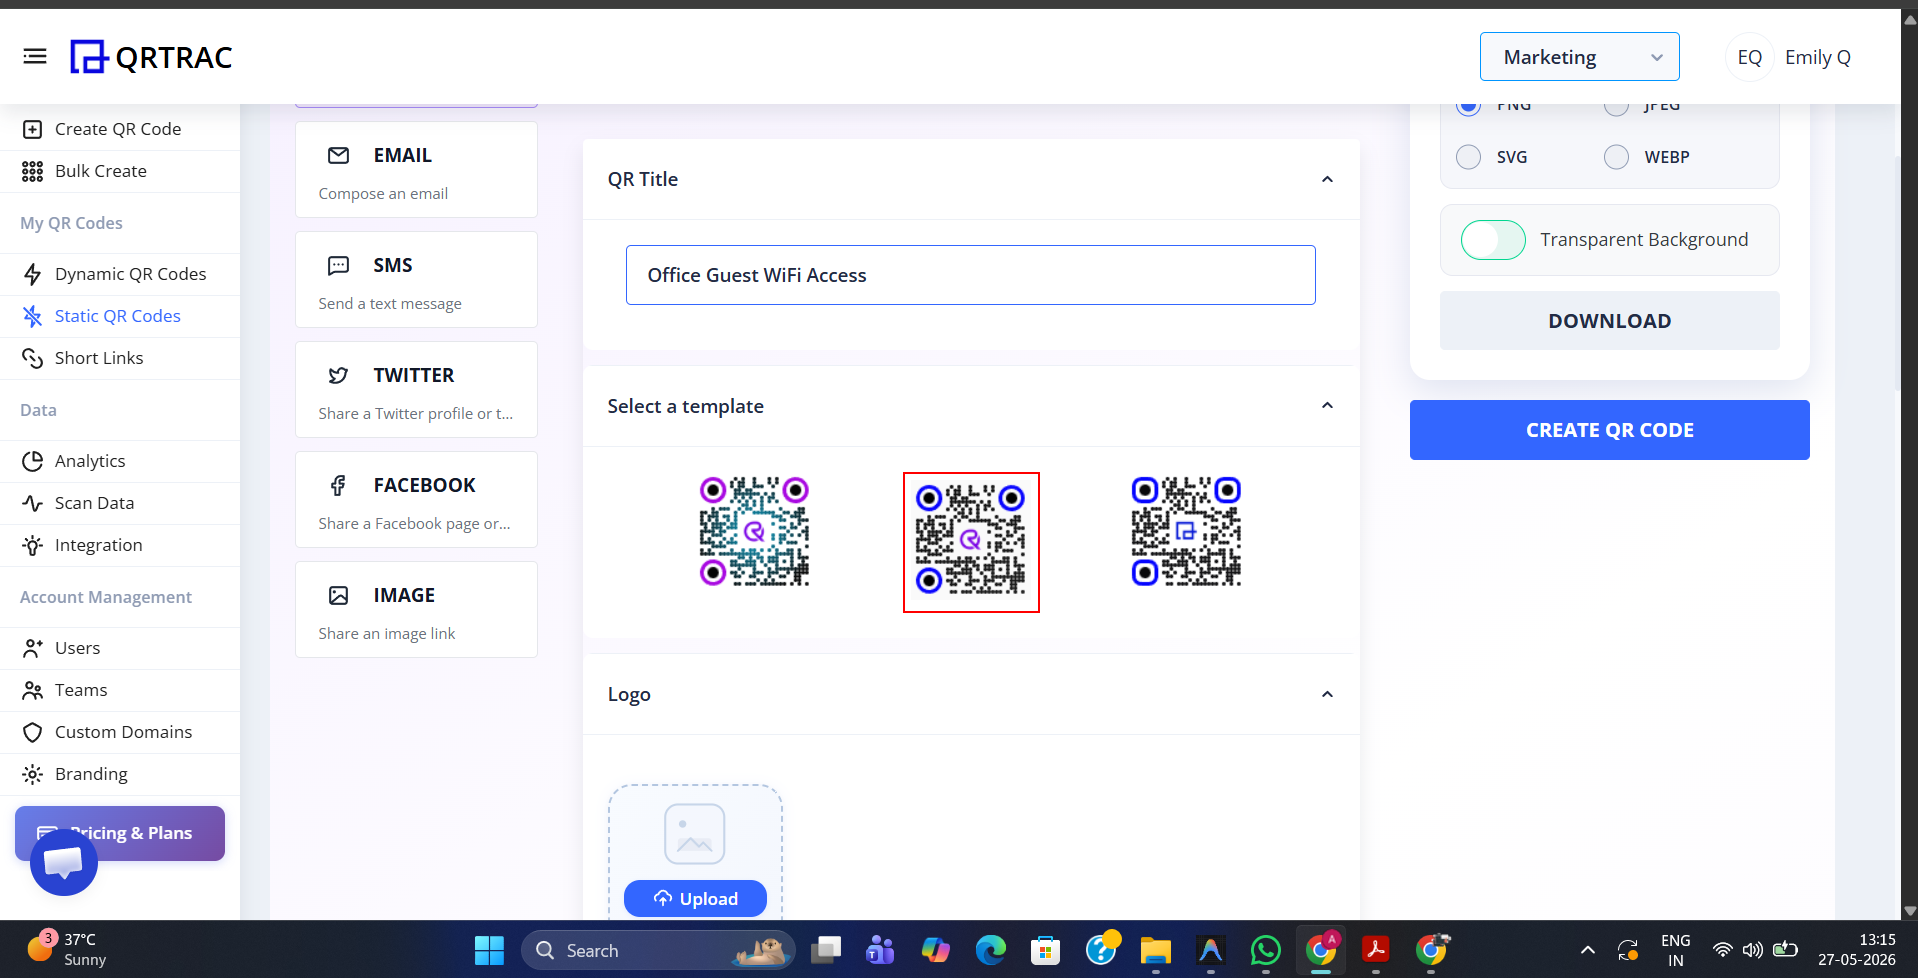This screenshot has height=978, width=1918.
Task: Select the FACEBOOK QR type card
Action: pyautogui.click(x=416, y=500)
